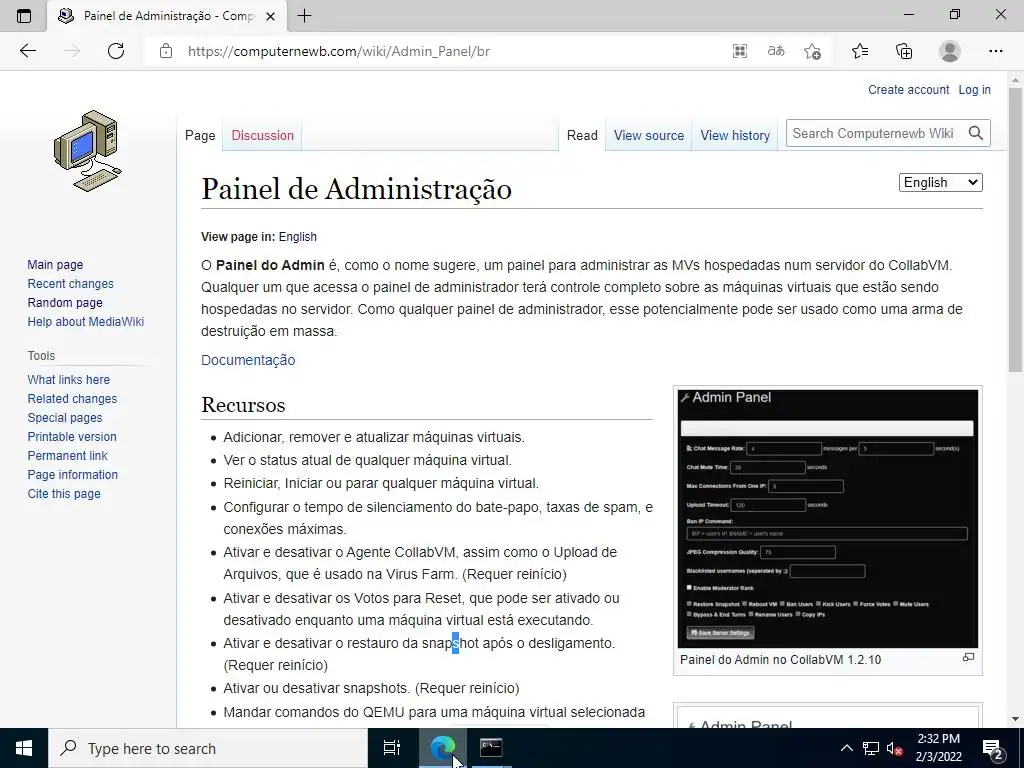This screenshot has height=768, width=1024.
Task: Click the Log in link
Action: 974,89
